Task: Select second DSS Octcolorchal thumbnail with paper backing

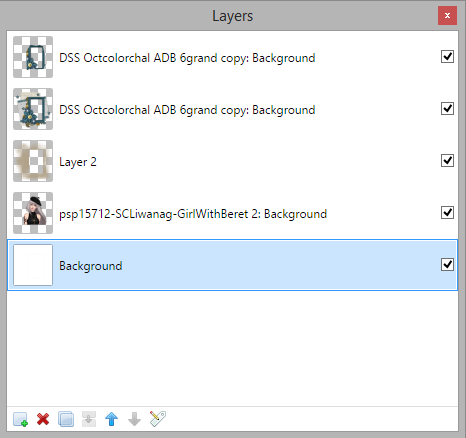Action: [33, 109]
